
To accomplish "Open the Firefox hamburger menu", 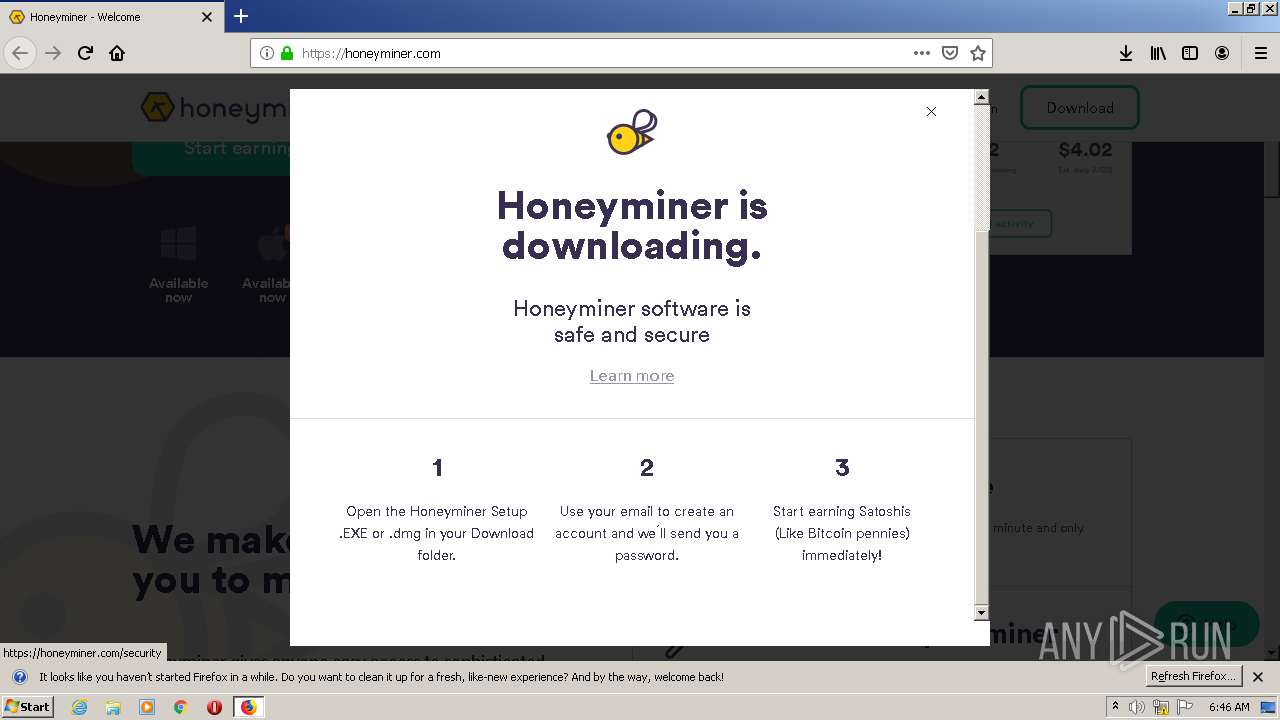I will coord(1260,53).
